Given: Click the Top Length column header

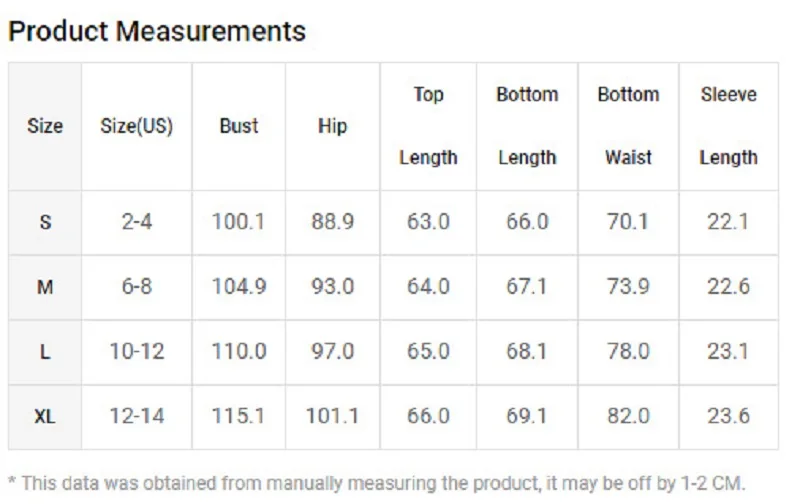Looking at the screenshot, I should click(x=428, y=126).
